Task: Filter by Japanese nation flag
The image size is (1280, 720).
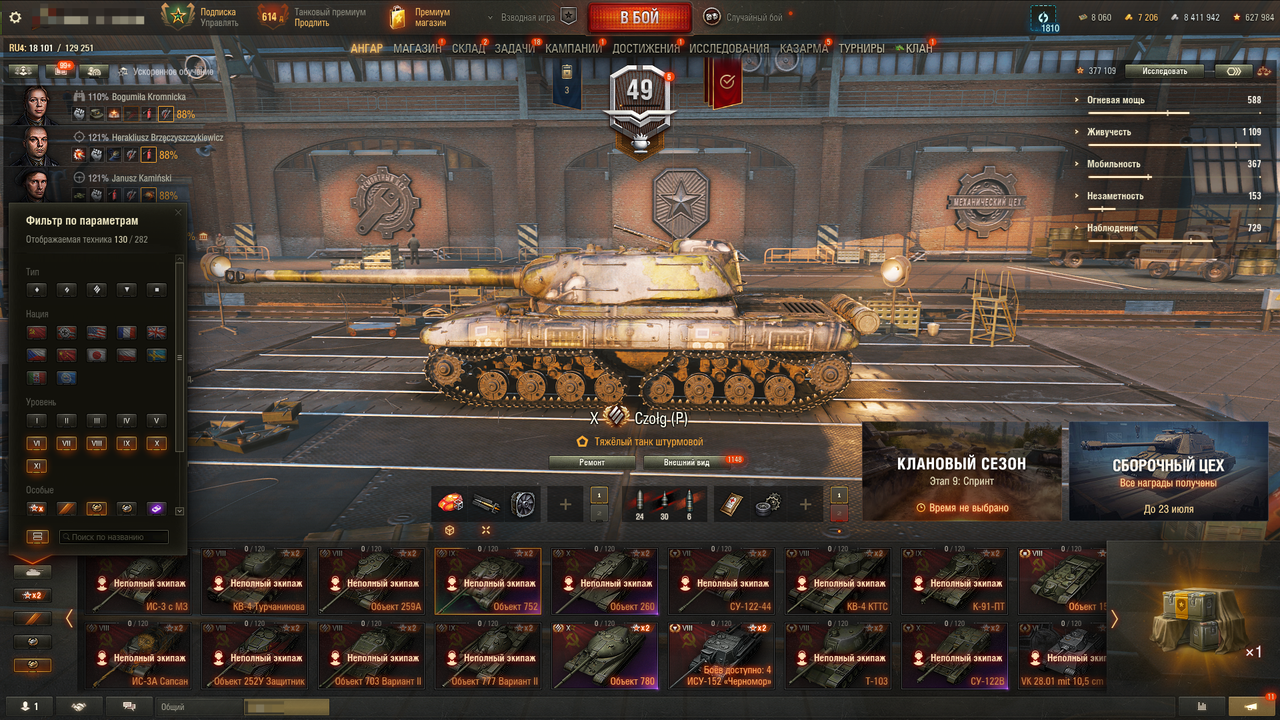Action: 97,355
